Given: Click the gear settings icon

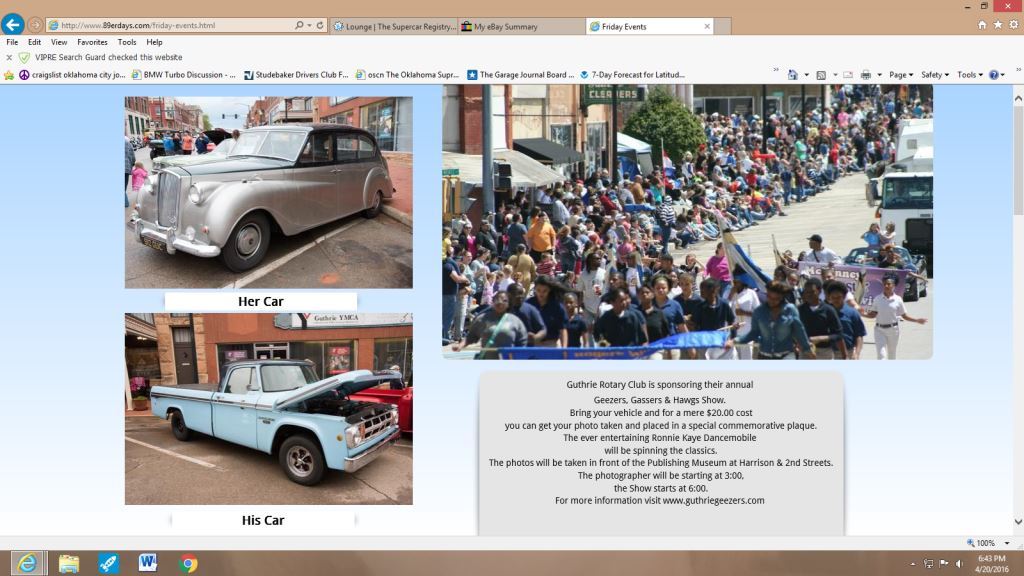Looking at the screenshot, I should click(1012, 24).
